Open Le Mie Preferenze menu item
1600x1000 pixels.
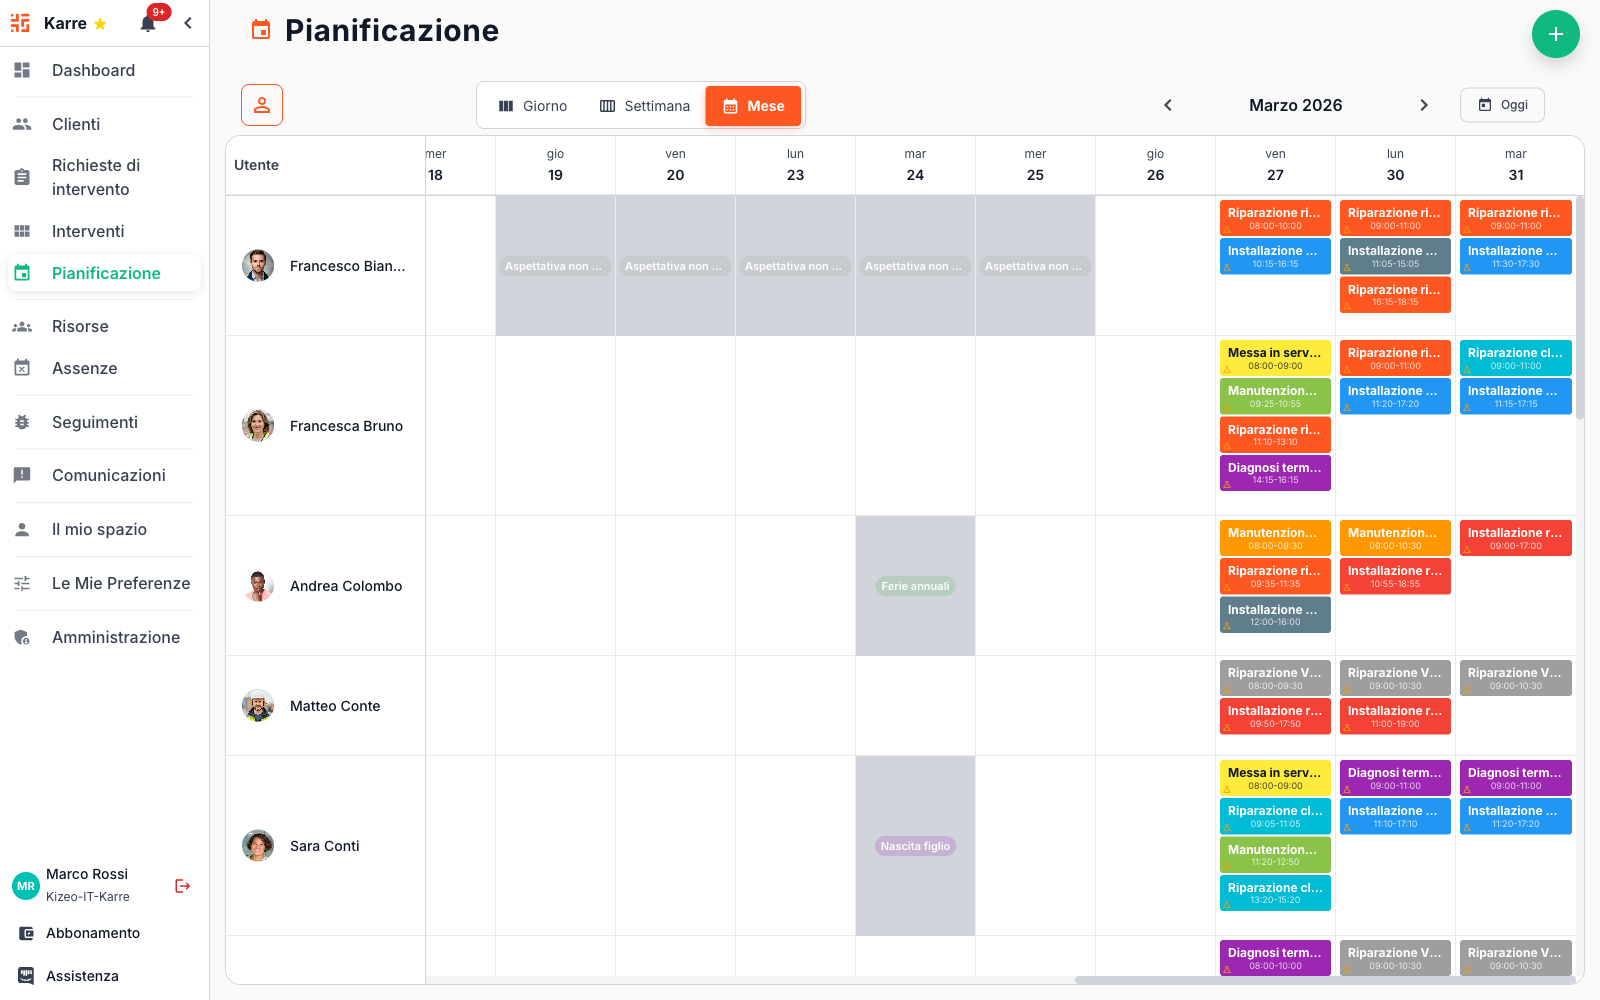tap(120, 583)
